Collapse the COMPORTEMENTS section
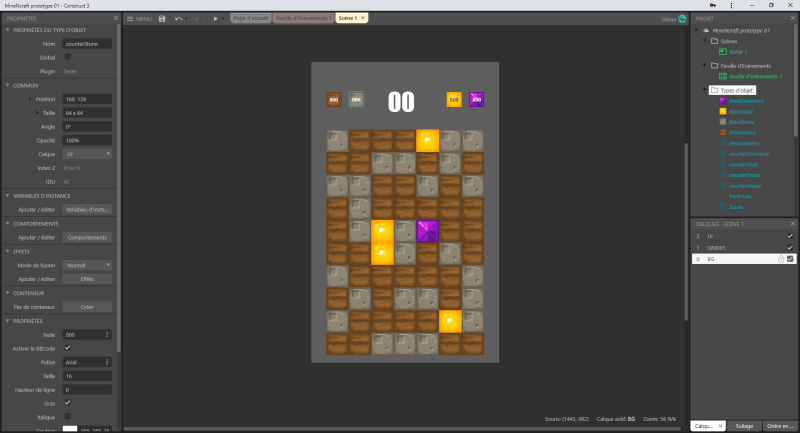The height and width of the screenshot is (433, 800). tap(8, 223)
